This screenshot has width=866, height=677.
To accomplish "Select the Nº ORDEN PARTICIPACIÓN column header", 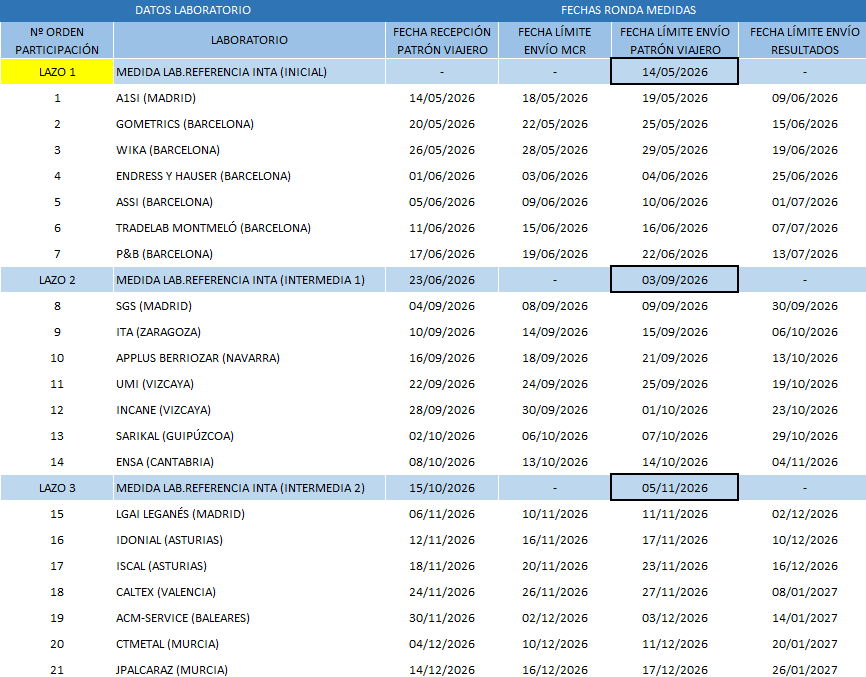I will (x=57, y=40).
